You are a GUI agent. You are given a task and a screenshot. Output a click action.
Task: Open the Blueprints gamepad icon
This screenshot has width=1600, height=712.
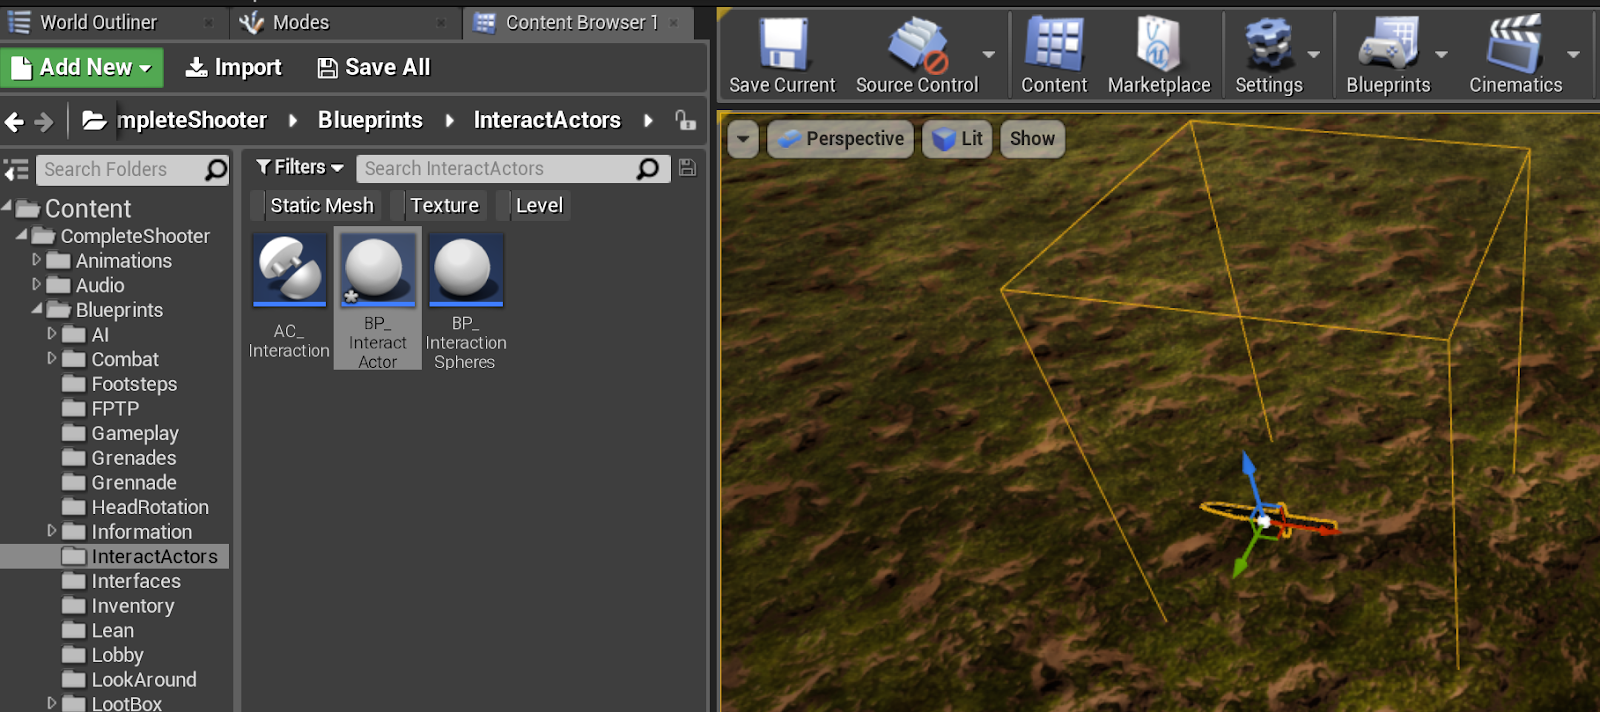pyautogui.click(x=1388, y=45)
